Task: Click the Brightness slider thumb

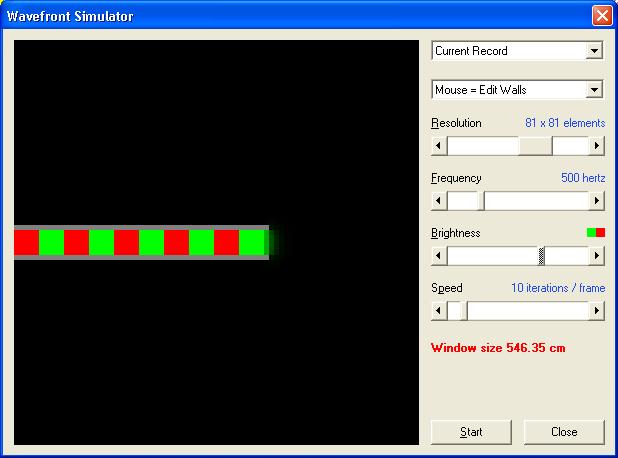Action: 542,256
